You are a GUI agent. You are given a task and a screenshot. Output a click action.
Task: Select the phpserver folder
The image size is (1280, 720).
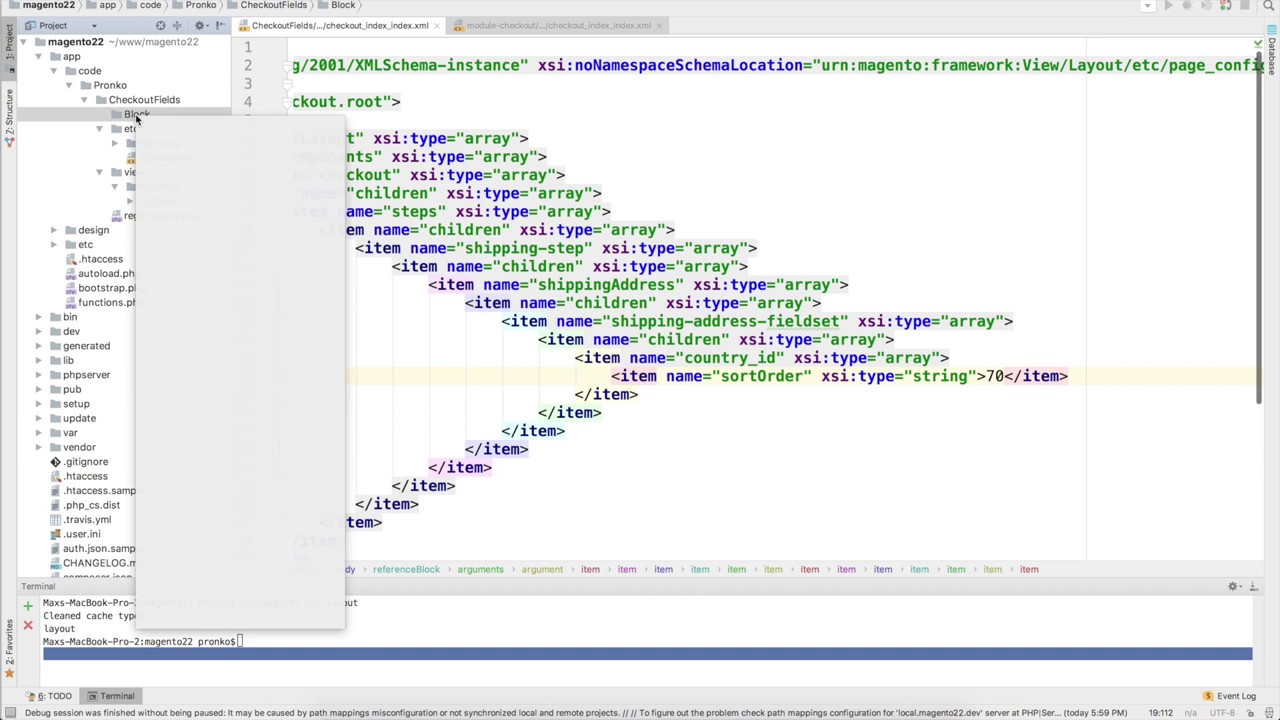pos(86,375)
